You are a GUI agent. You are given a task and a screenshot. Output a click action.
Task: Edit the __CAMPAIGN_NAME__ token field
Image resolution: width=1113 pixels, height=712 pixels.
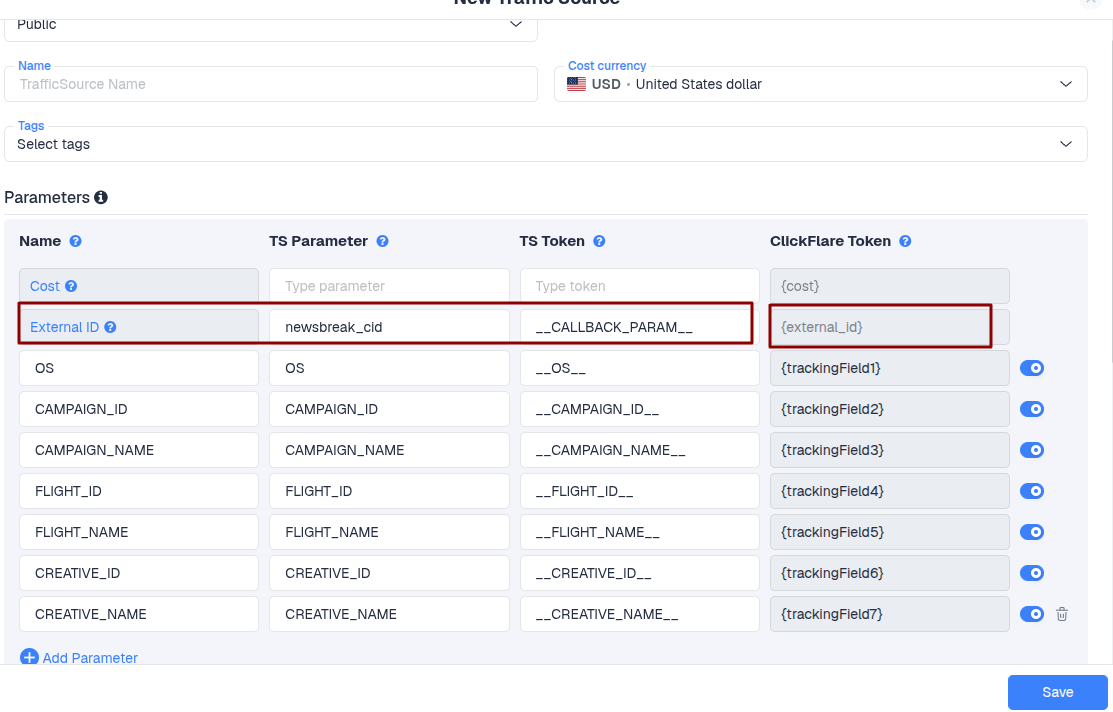point(640,450)
